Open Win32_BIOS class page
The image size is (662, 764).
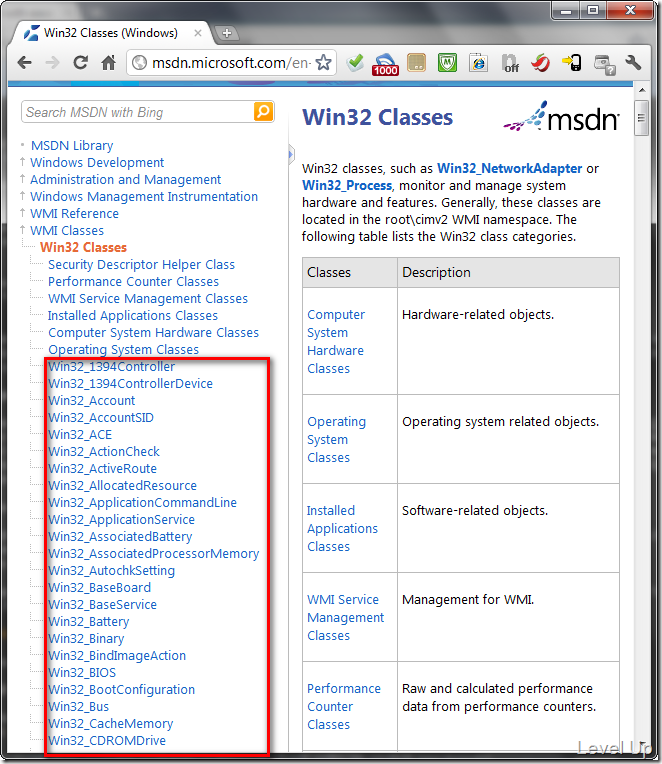[81, 673]
